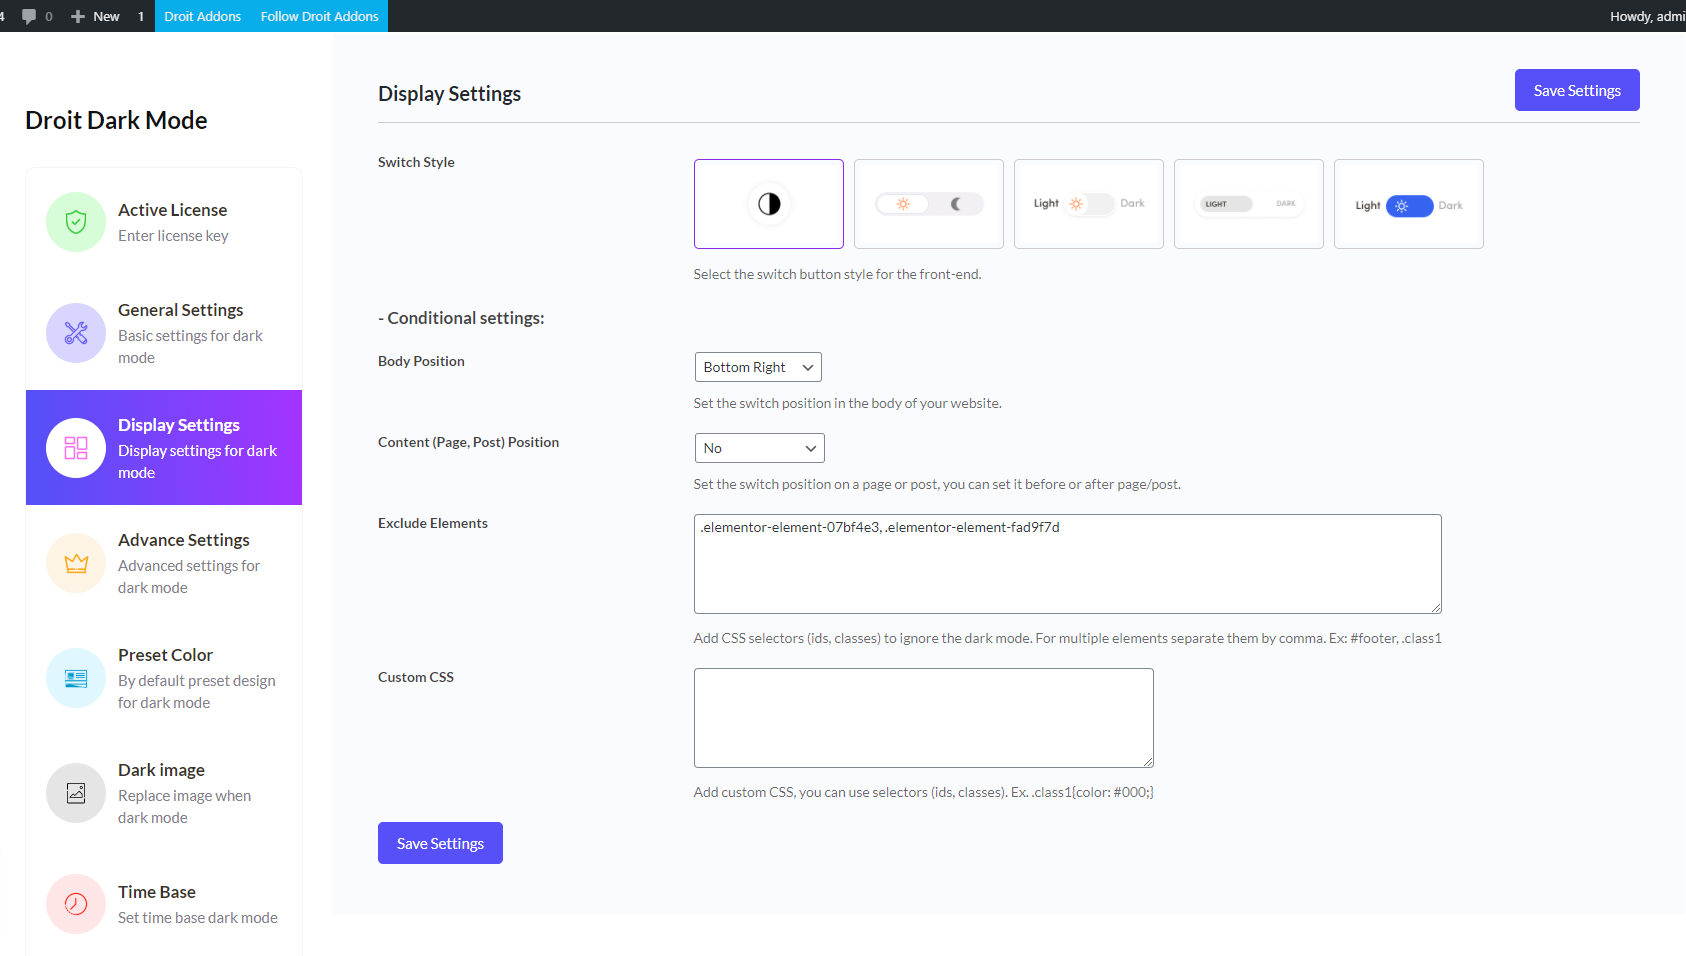Viewport: 1686px width, 956px height.
Task: Open the Body Position dropdown
Action: click(x=758, y=367)
